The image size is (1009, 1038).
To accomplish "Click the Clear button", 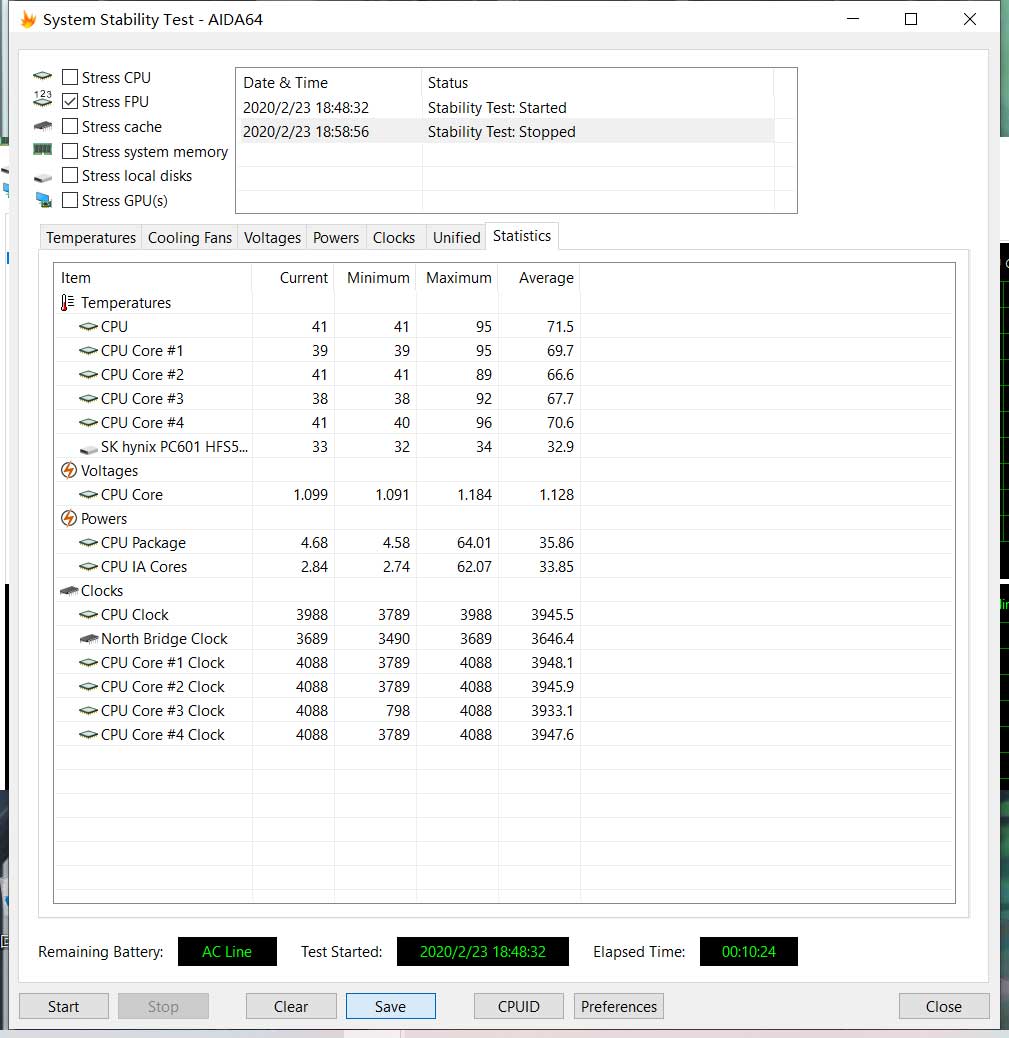I will tap(291, 1006).
